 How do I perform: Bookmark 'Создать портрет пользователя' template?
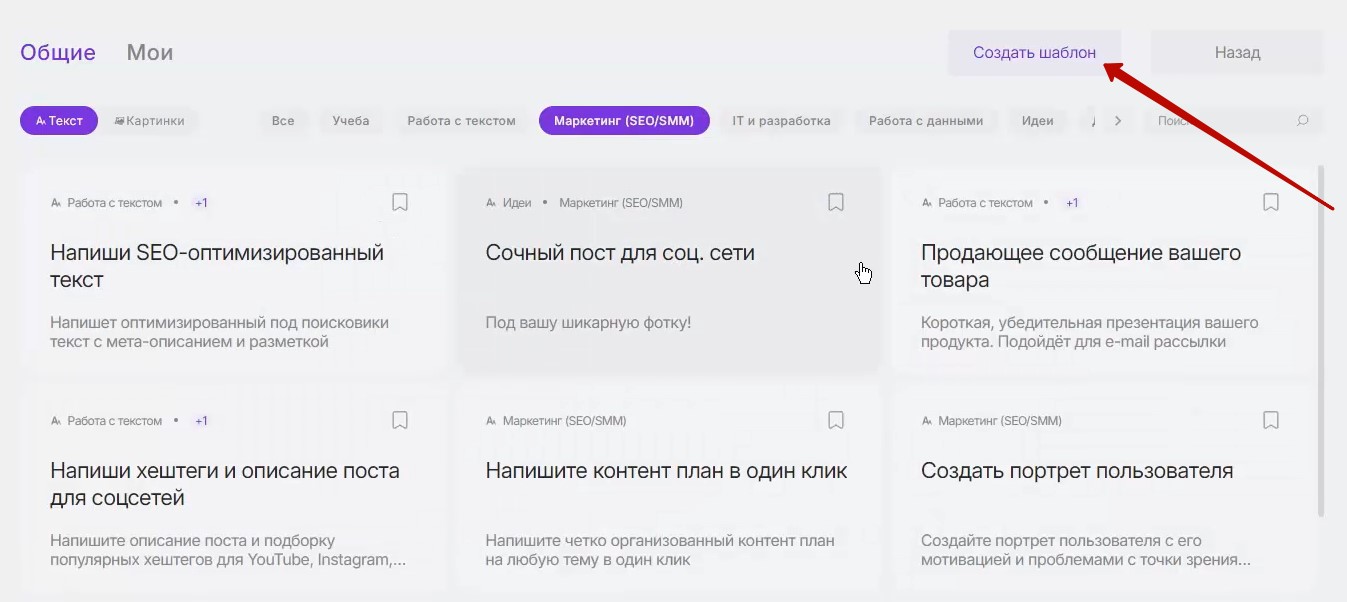[x=1271, y=421]
